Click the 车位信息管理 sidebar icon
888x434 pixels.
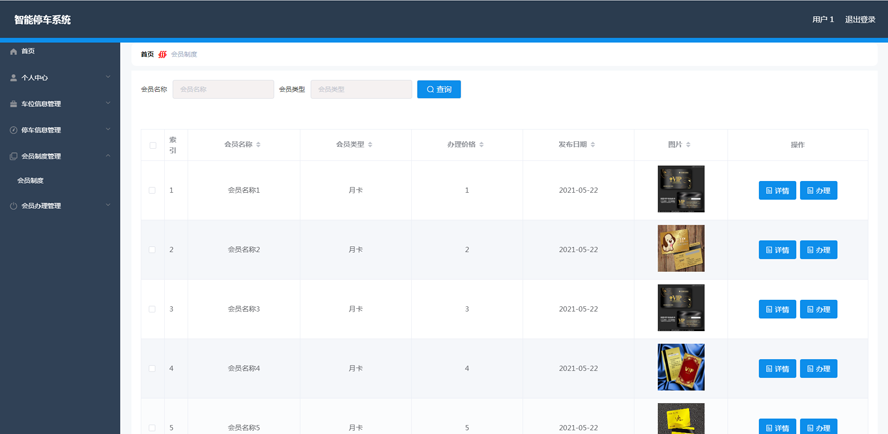tap(13, 104)
